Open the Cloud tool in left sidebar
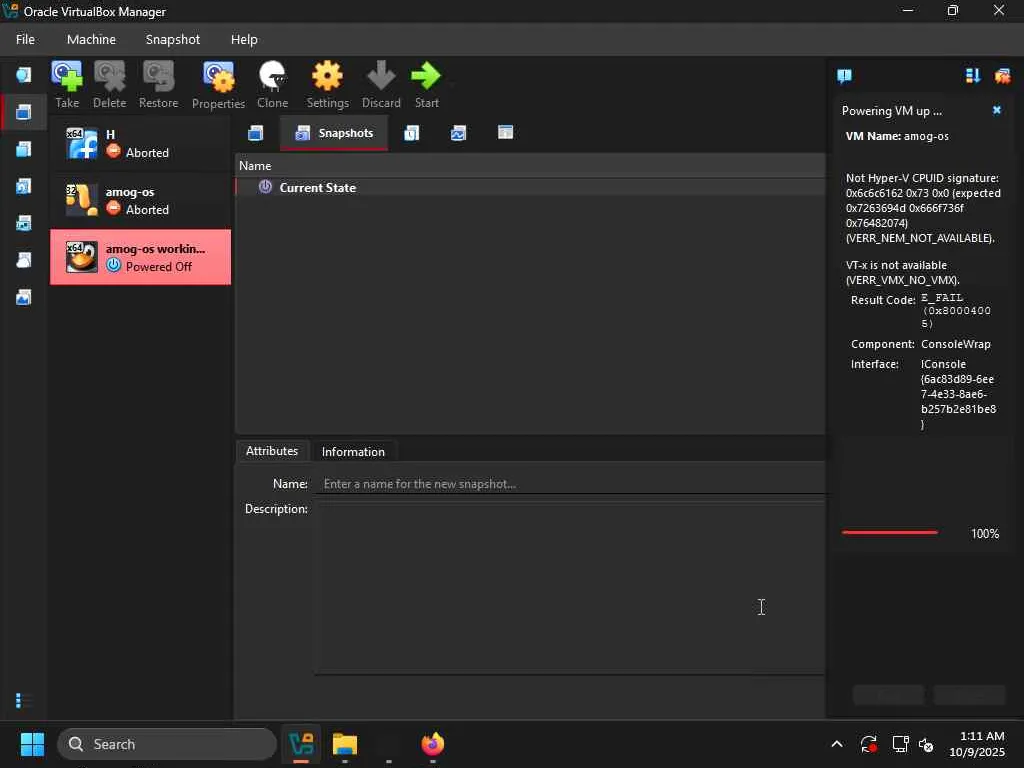 [x=24, y=261]
